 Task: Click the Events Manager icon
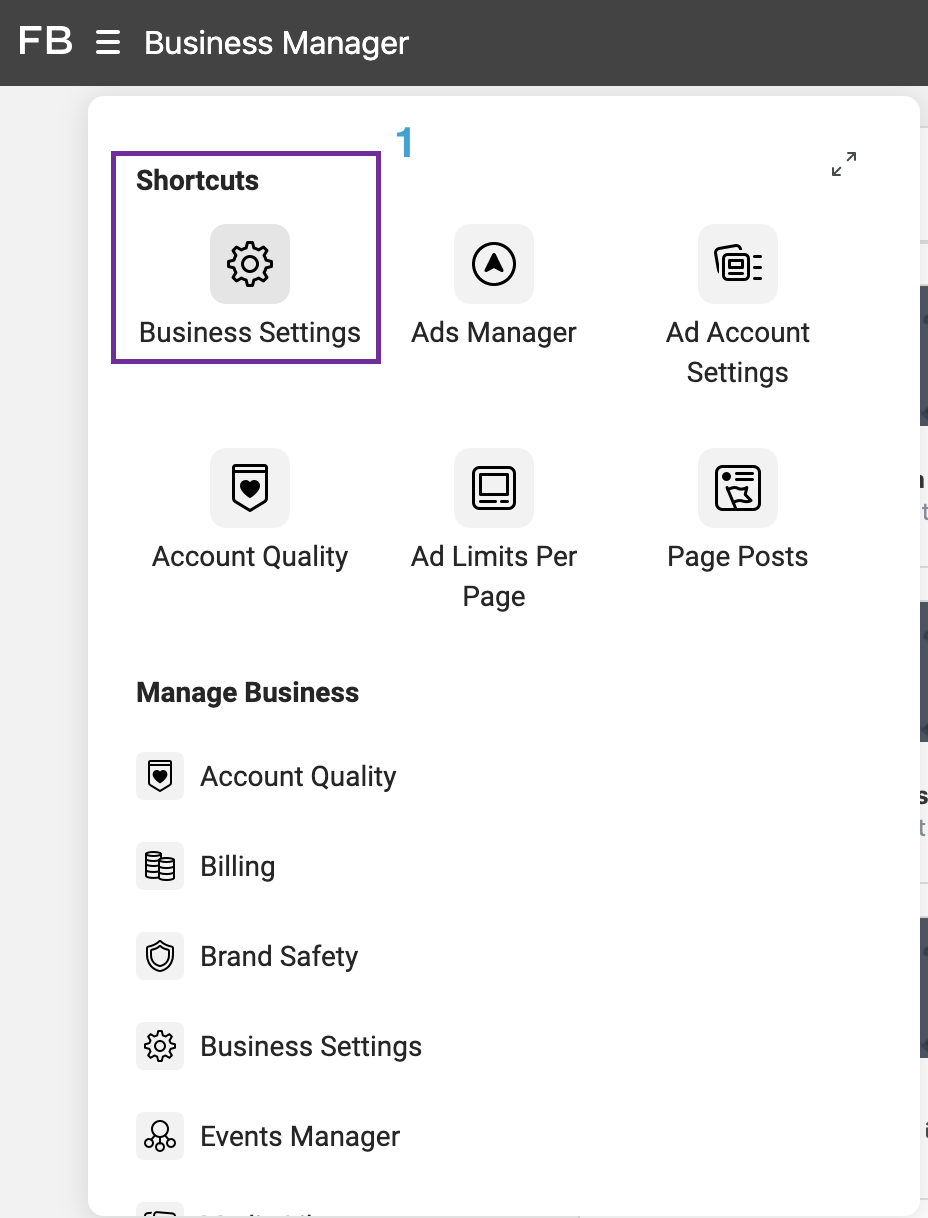[x=160, y=1136]
